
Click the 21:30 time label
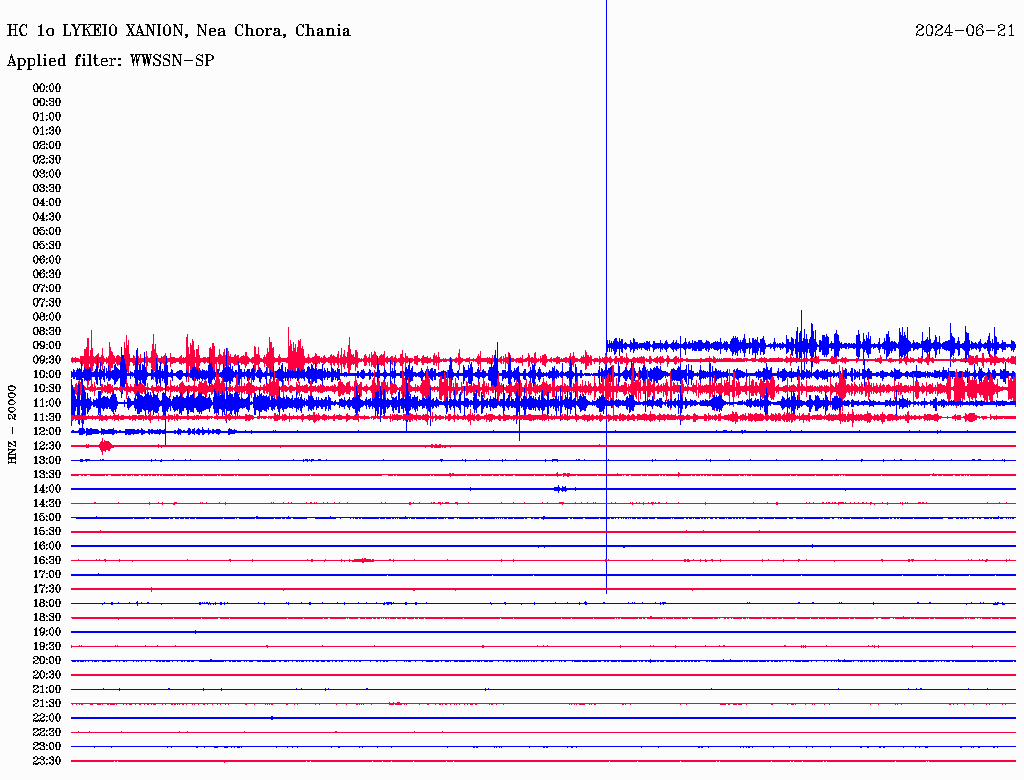(x=46, y=703)
